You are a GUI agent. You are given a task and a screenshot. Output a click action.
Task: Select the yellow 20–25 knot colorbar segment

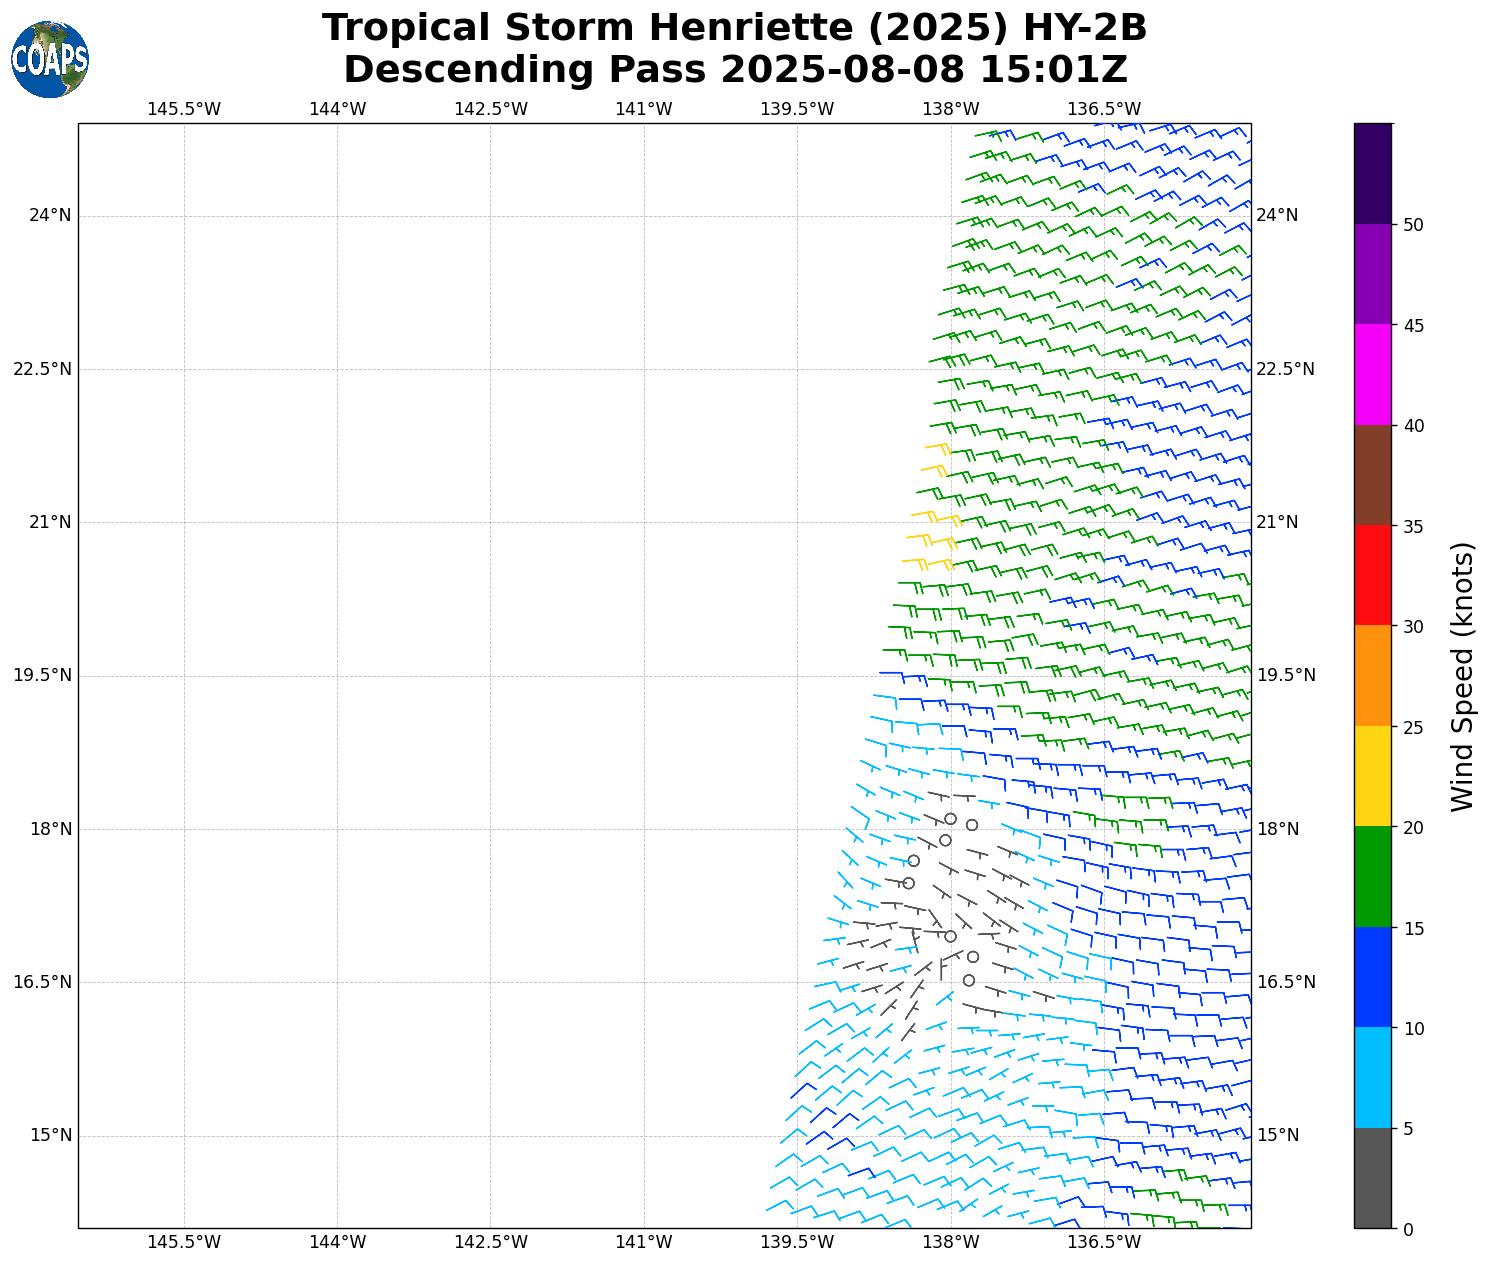(1372, 776)
